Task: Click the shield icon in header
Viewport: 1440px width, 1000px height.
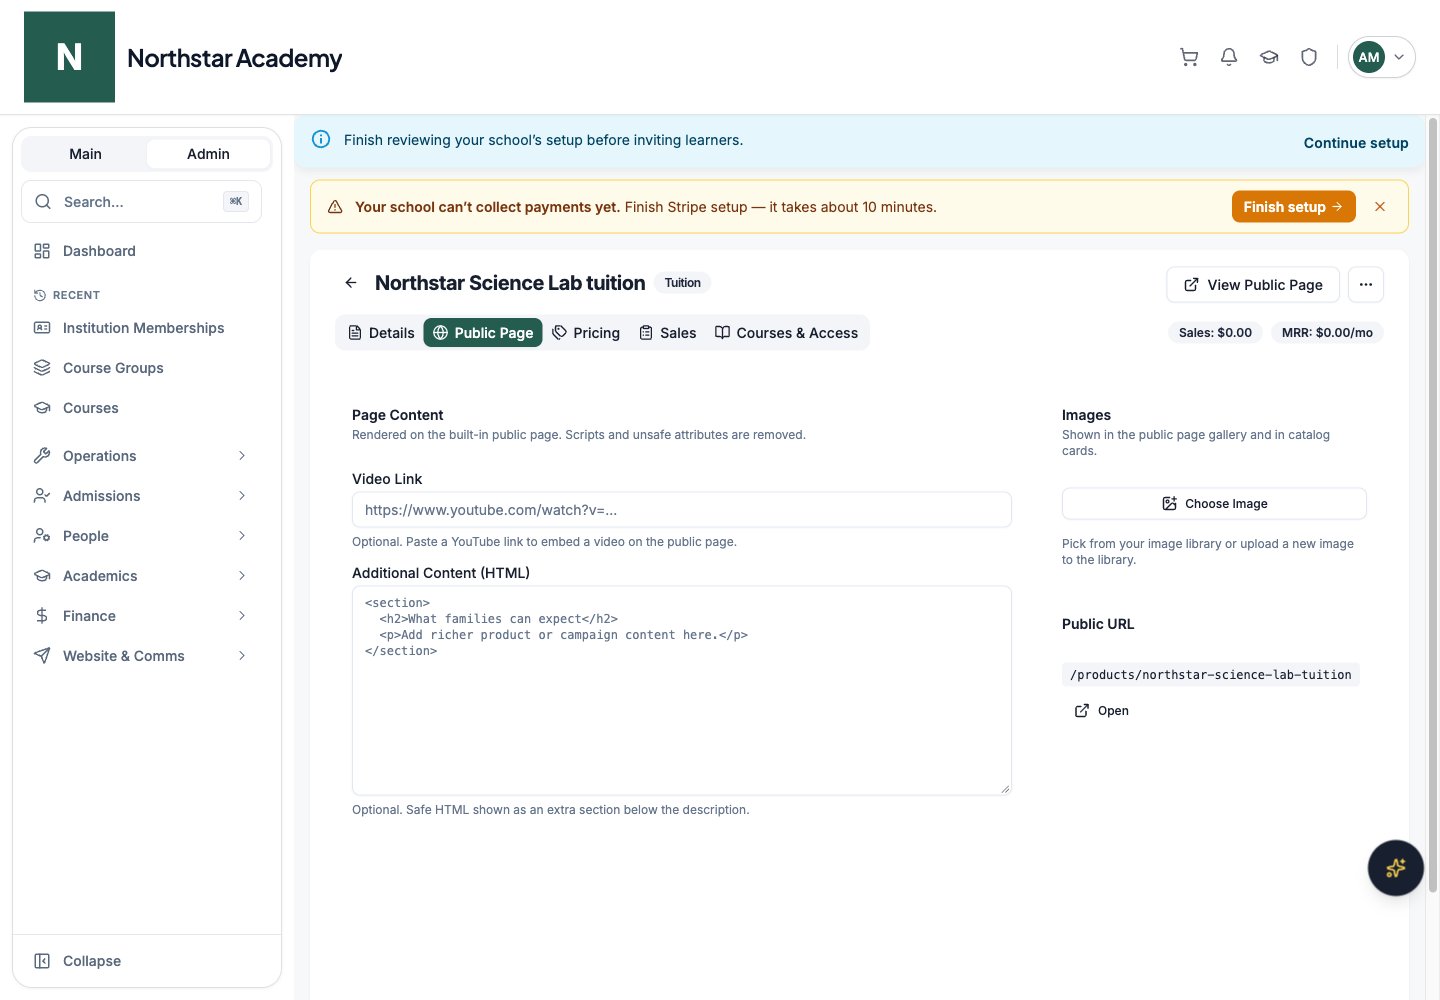Action: click(x=1309, y=57)
